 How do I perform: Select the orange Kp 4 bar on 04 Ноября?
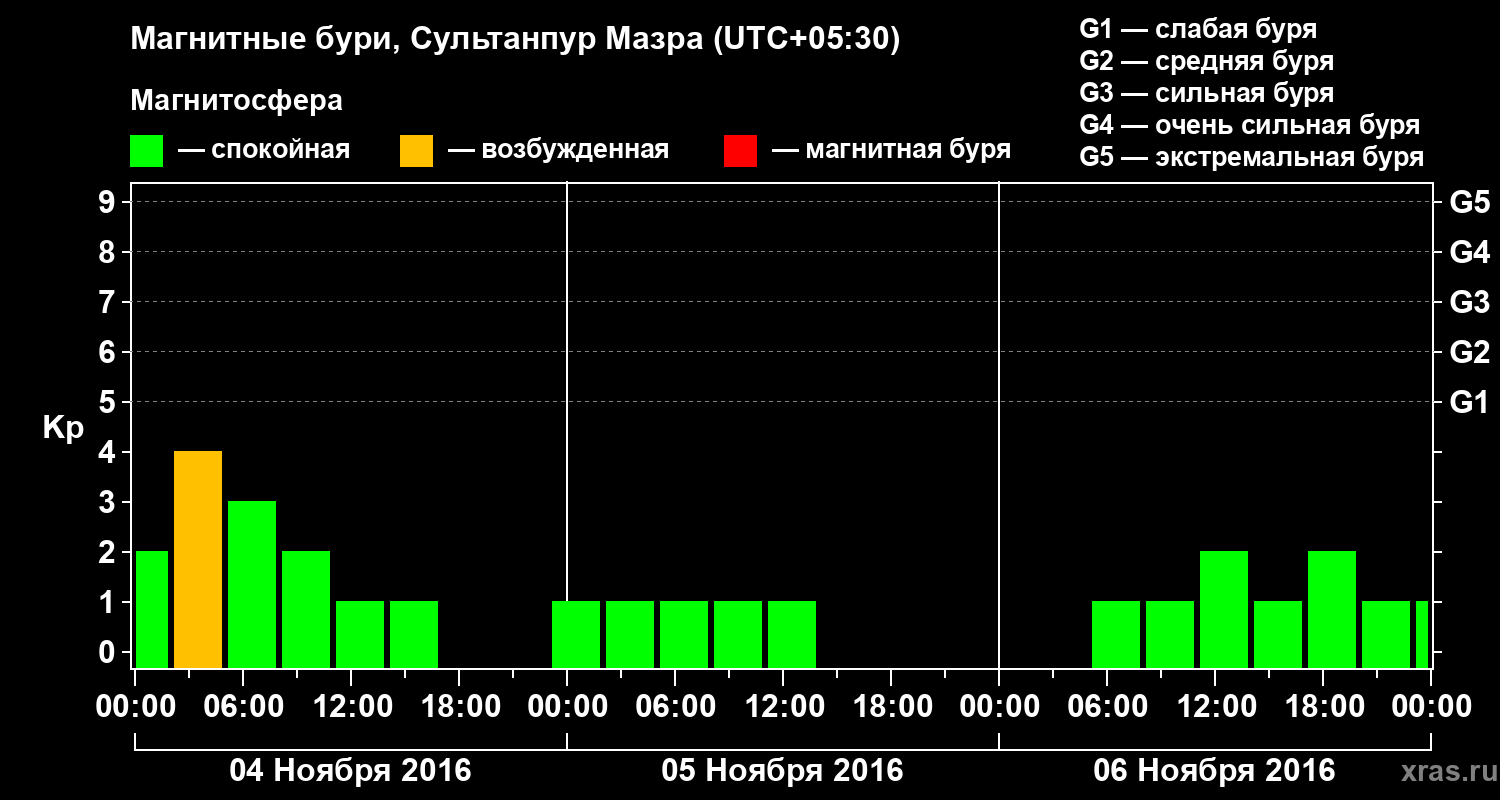click(x=198, y=560)
